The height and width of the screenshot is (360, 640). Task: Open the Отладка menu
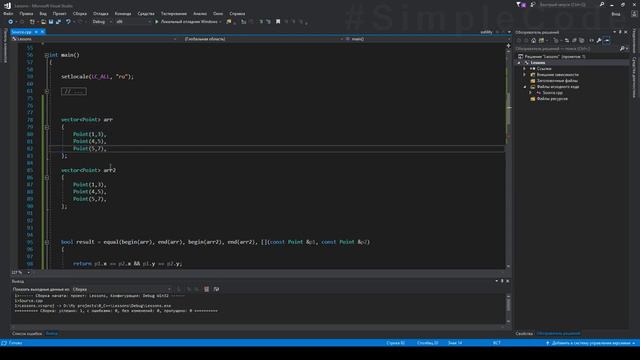click(100, 13)
